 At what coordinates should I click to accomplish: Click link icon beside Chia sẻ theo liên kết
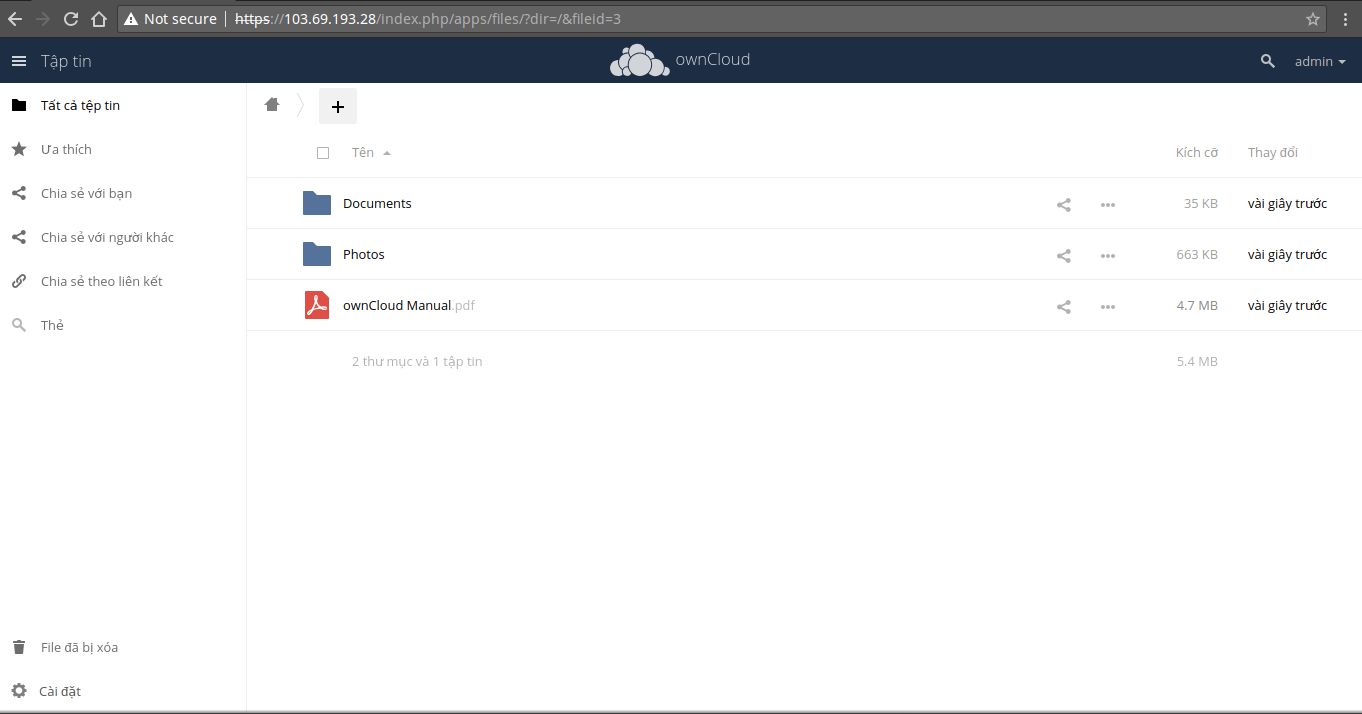tap(19, 281)
